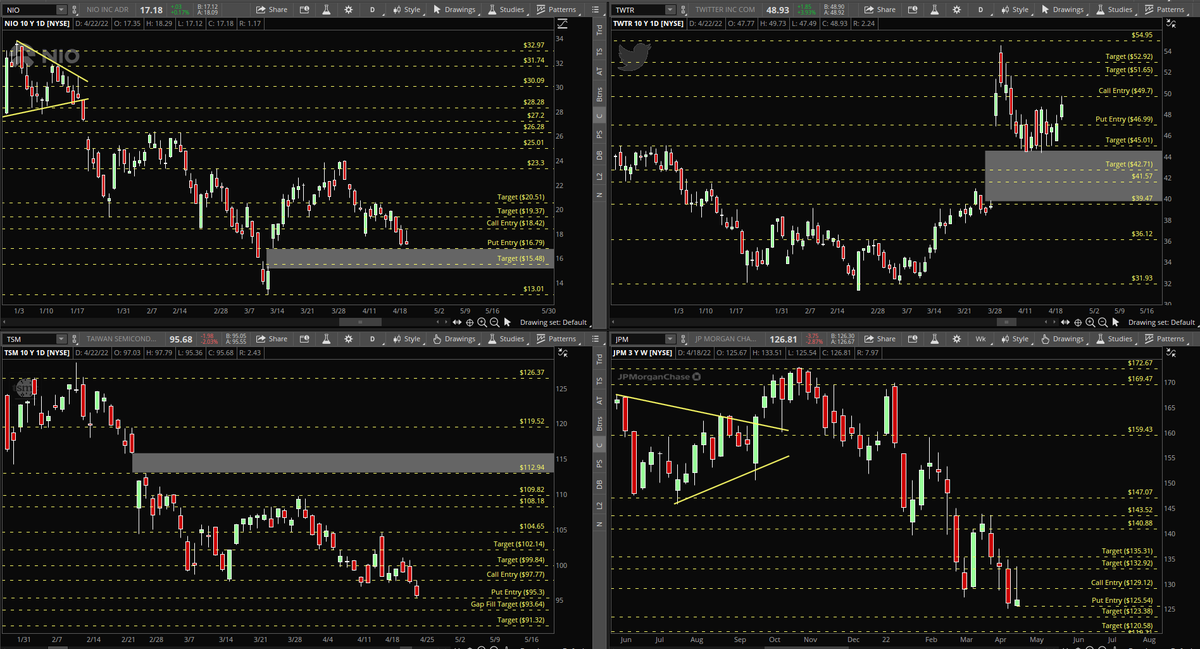Screen dimensions: 1200x649
Task: Click Share button in JPM chart
Action: point(881,339)
